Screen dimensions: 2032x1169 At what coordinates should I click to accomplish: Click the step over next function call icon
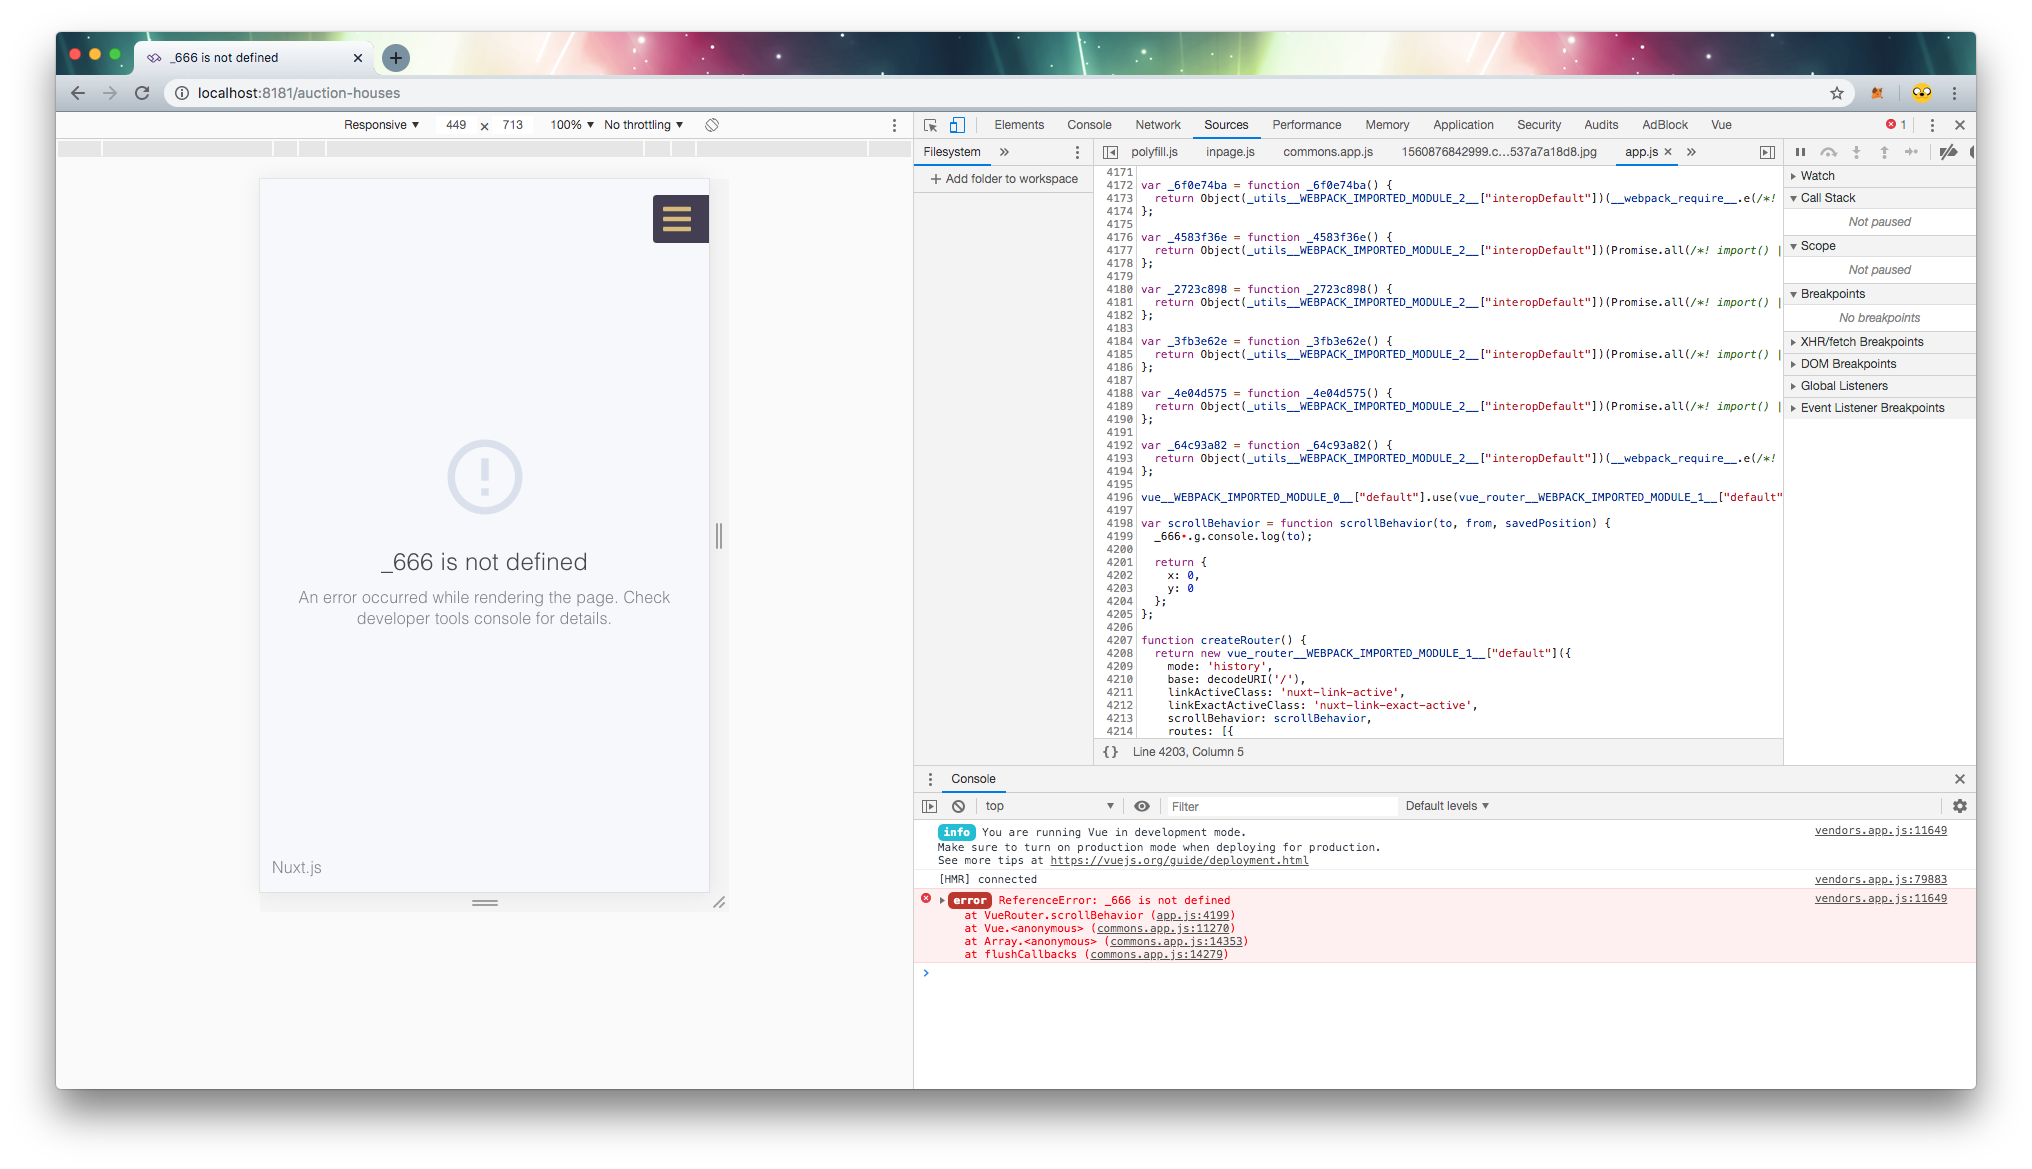[x=1828, y=152]
